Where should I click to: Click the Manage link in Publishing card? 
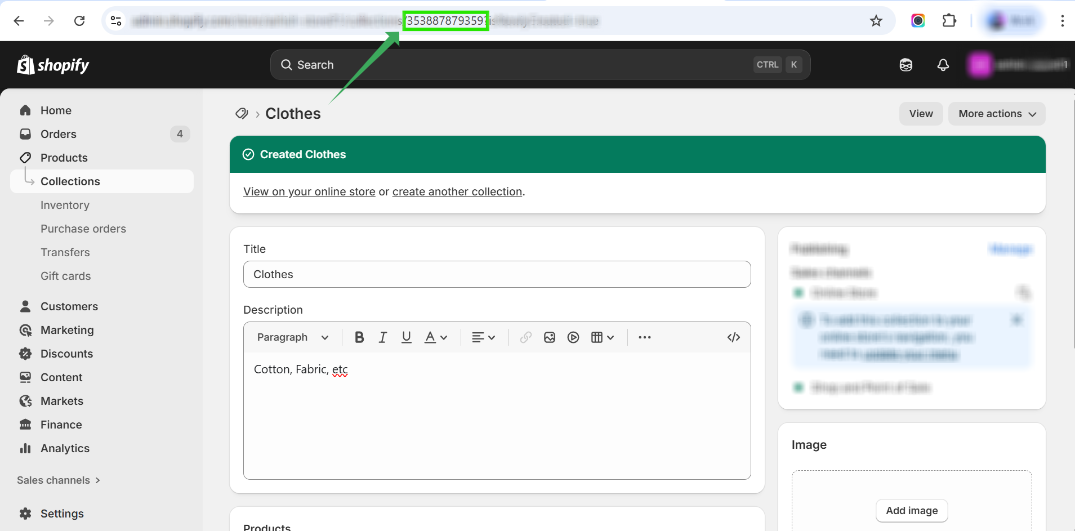point(1011,249)
